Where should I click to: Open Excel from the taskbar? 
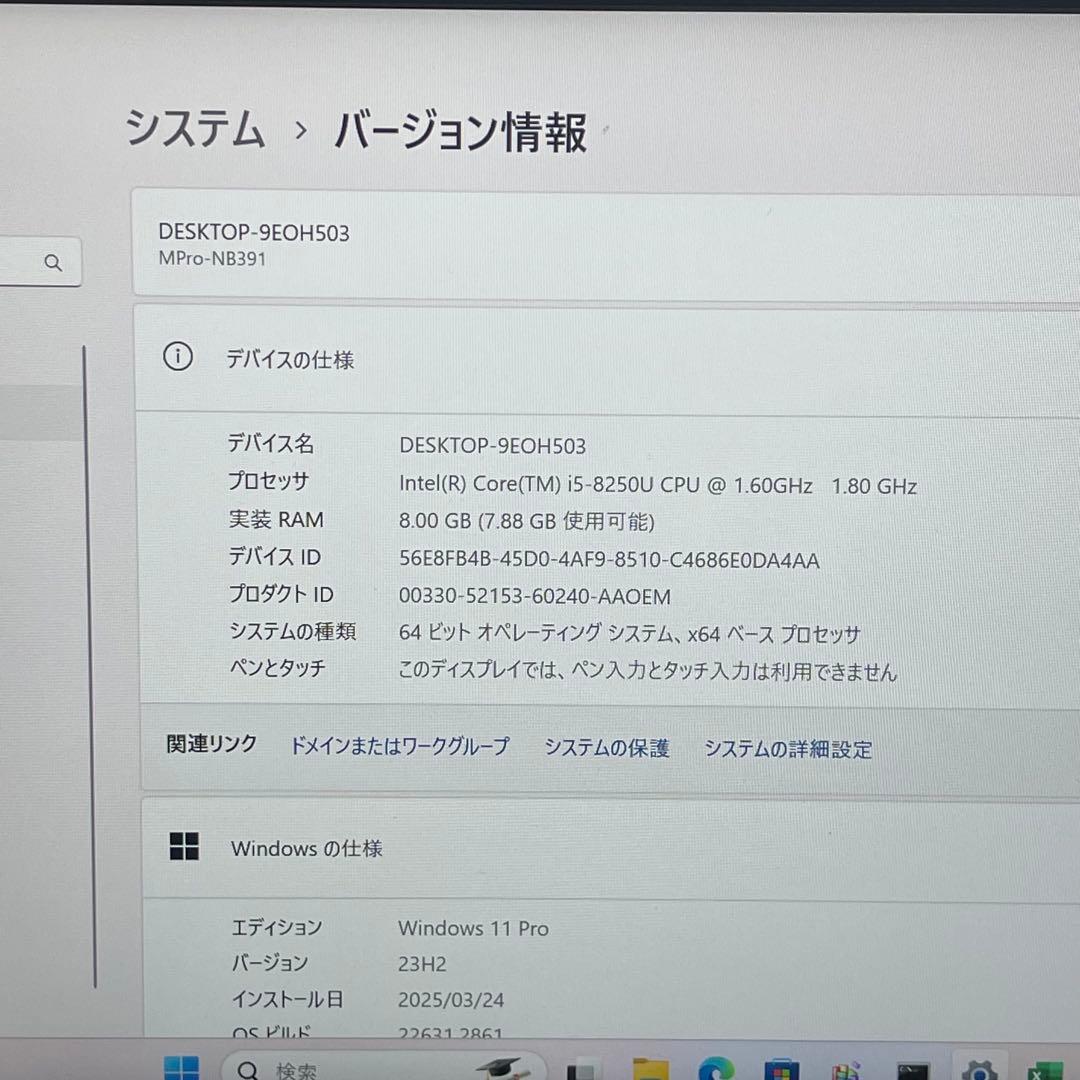(1045, 1071)
